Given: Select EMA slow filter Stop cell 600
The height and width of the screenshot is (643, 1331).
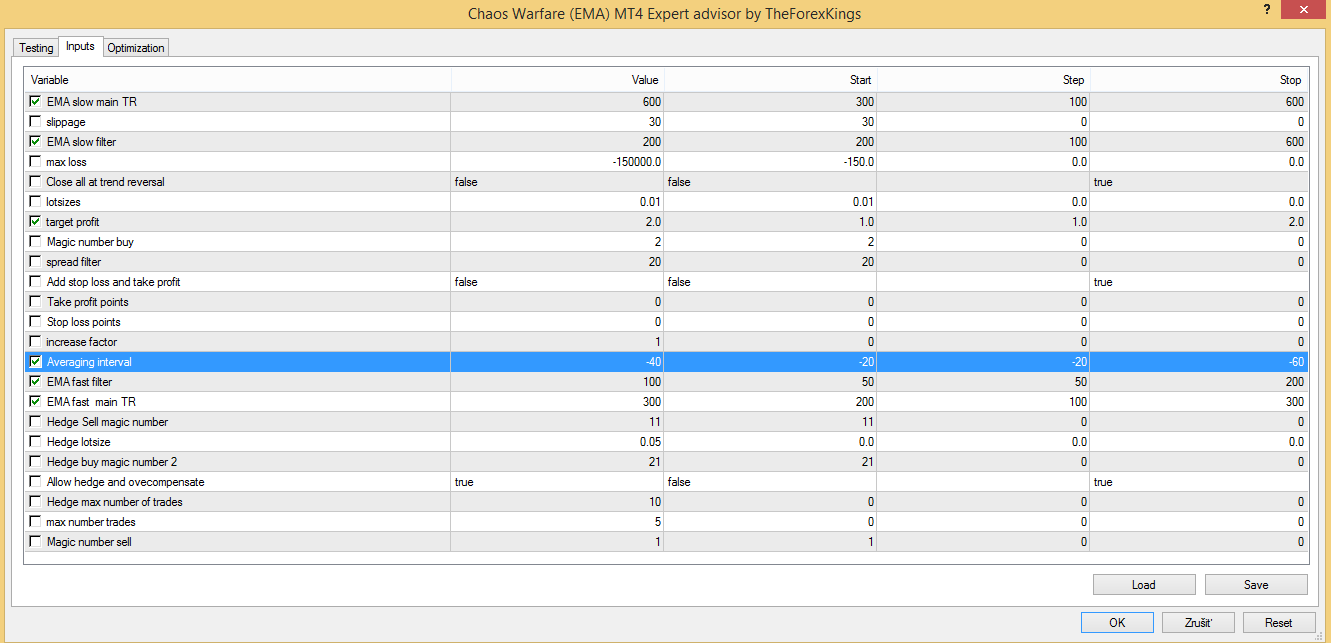Looking at the screenshot, I should [x=1197, y=142].
